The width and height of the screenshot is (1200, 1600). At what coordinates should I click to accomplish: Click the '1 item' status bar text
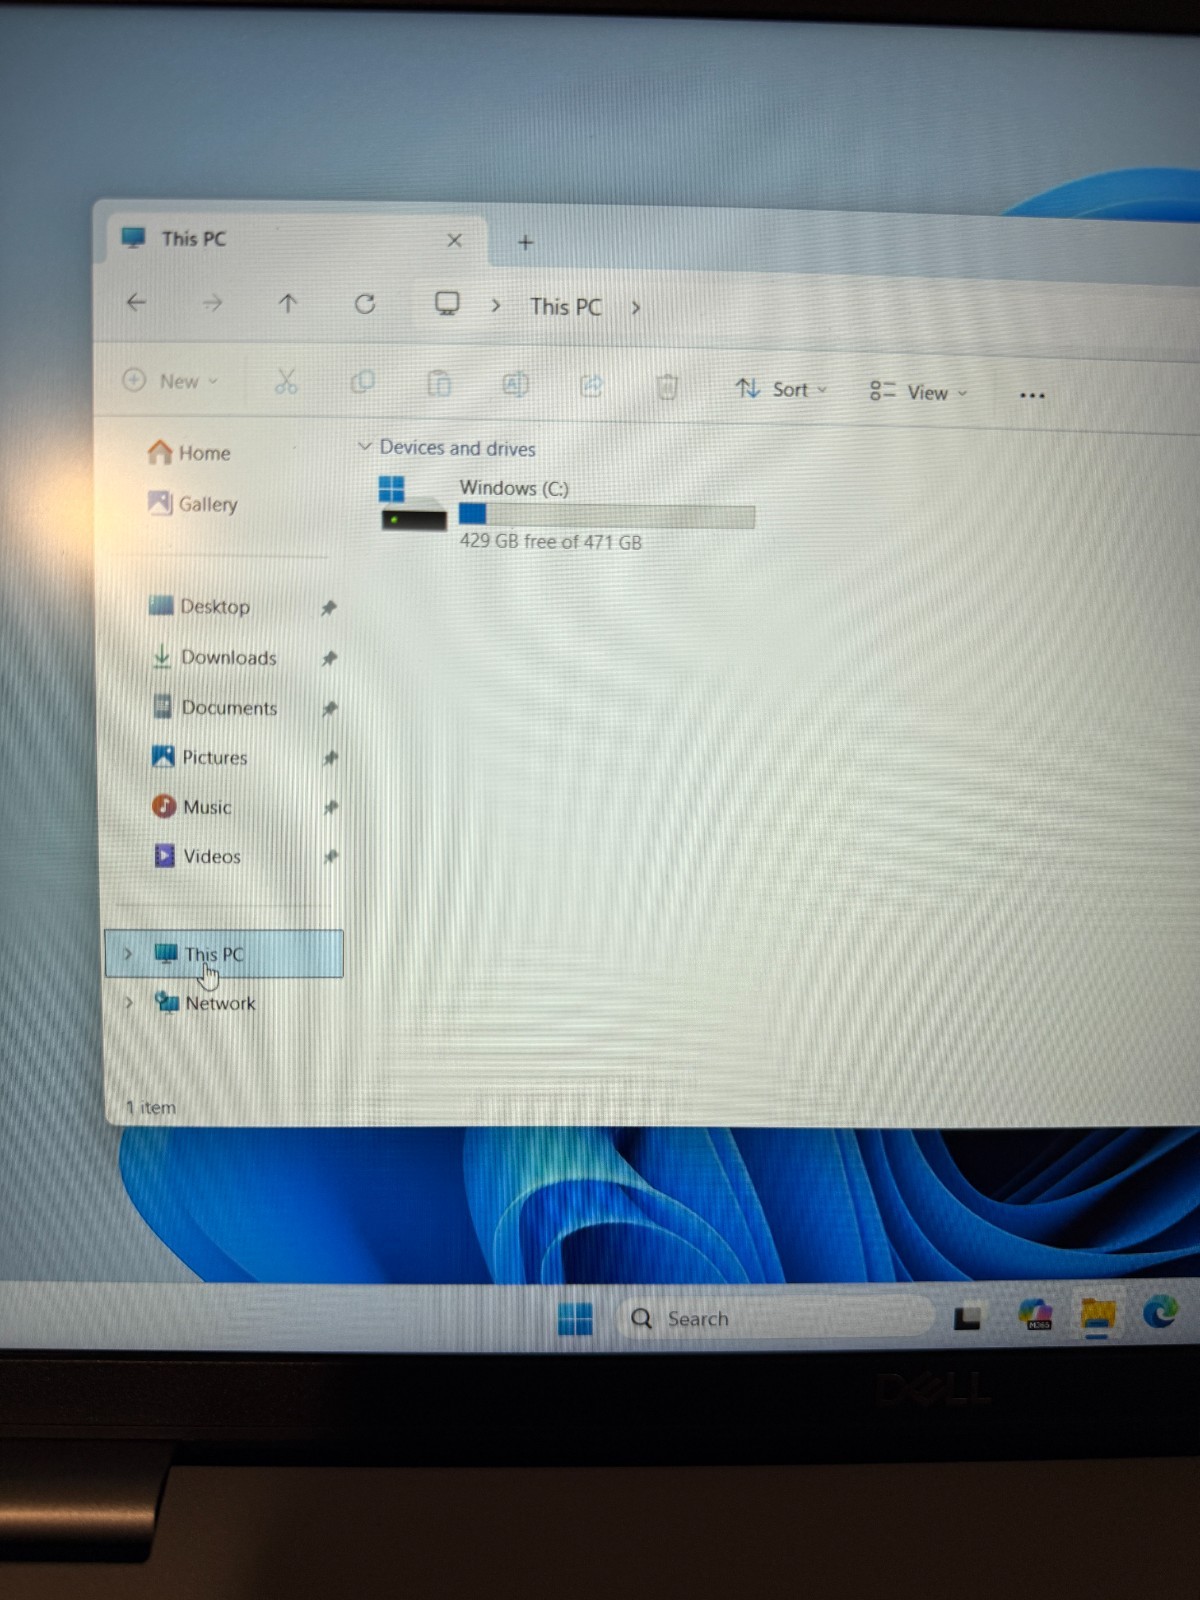click(x=151, y=1107)
